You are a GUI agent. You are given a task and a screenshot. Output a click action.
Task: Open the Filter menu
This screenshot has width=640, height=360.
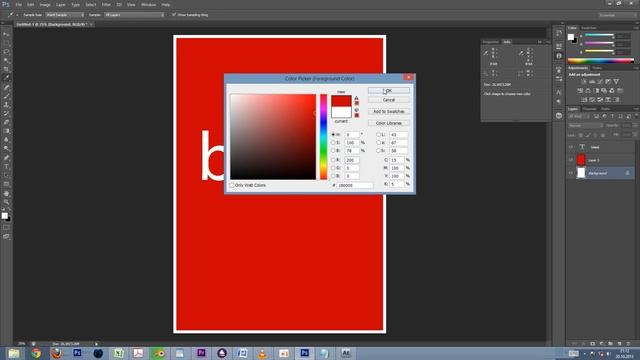click(x=106, y=4)
